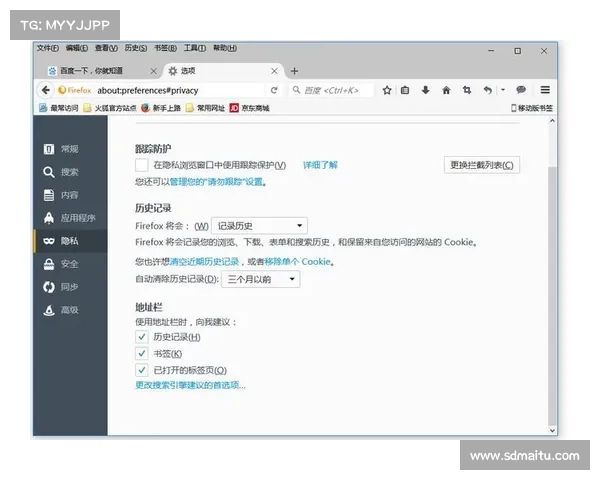
Task: Open the 详细了解 learn more link
Action: [320, 165]
